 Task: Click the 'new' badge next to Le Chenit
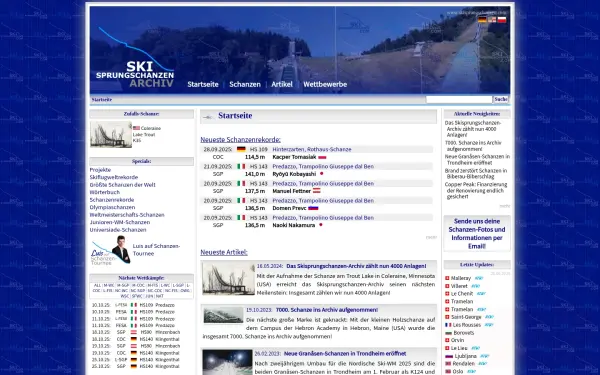481,293
